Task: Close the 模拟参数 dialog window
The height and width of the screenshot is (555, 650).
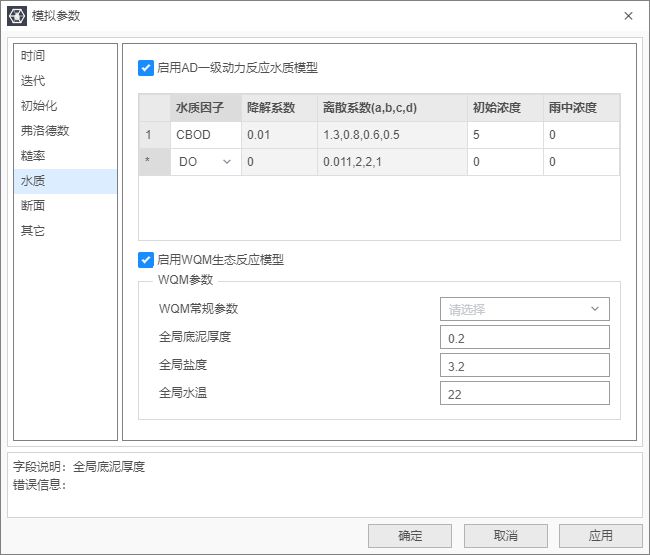Action: 628,16
